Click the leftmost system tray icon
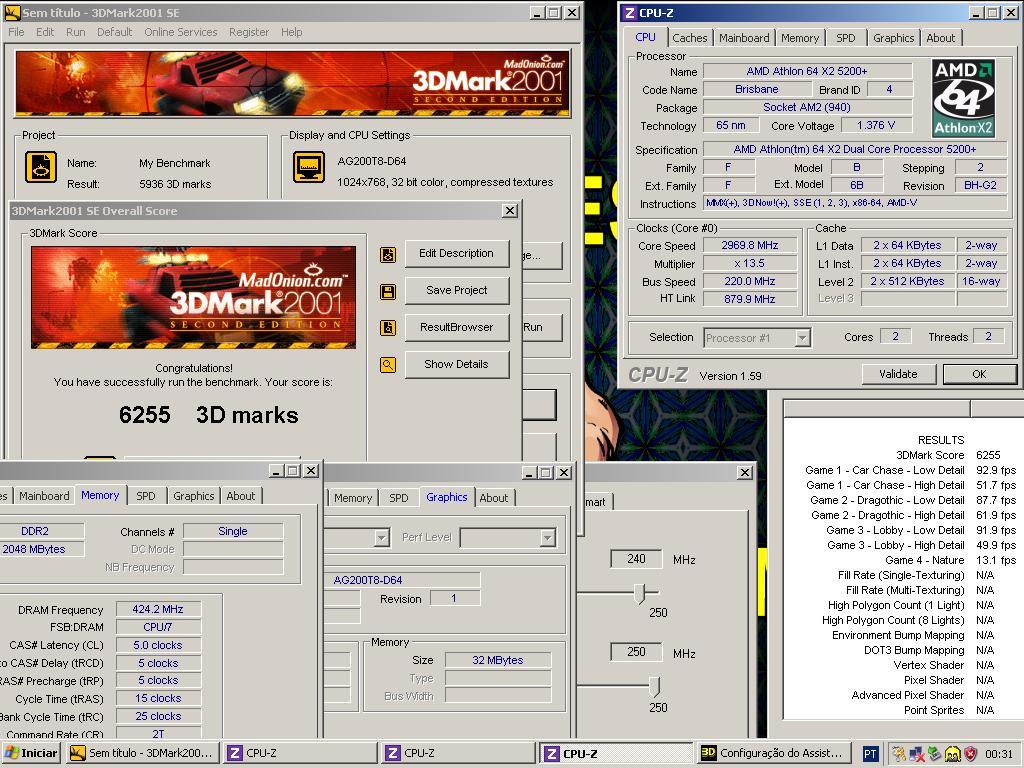 899,754
